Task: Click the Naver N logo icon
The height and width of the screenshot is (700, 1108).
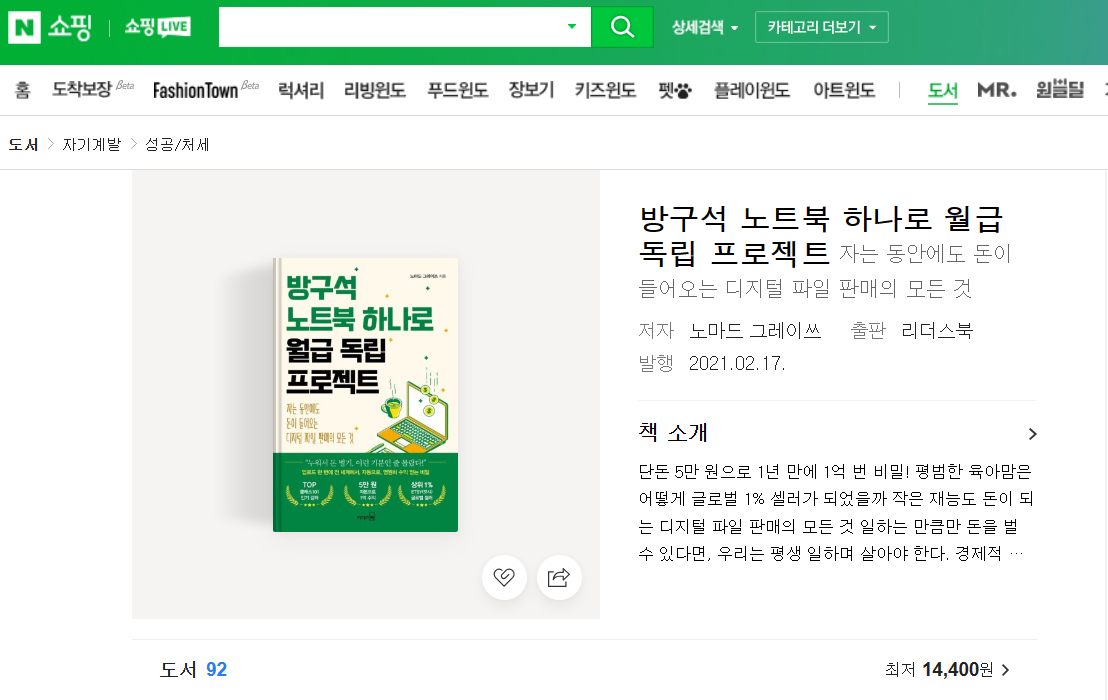Action: [x=24, y=28]
